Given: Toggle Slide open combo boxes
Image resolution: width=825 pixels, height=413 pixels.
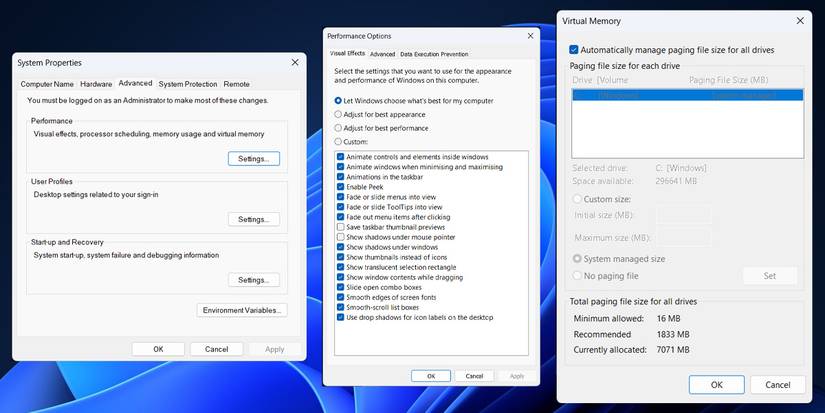Looking at the screenshot, I should (340, 287).
